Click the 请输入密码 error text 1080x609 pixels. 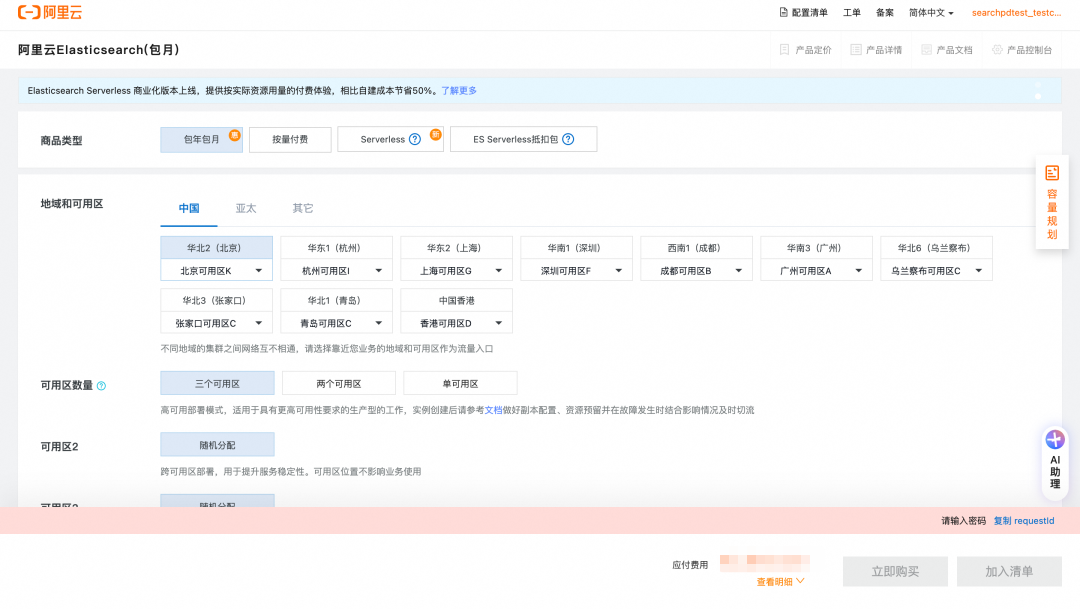(x=964, y=521)
